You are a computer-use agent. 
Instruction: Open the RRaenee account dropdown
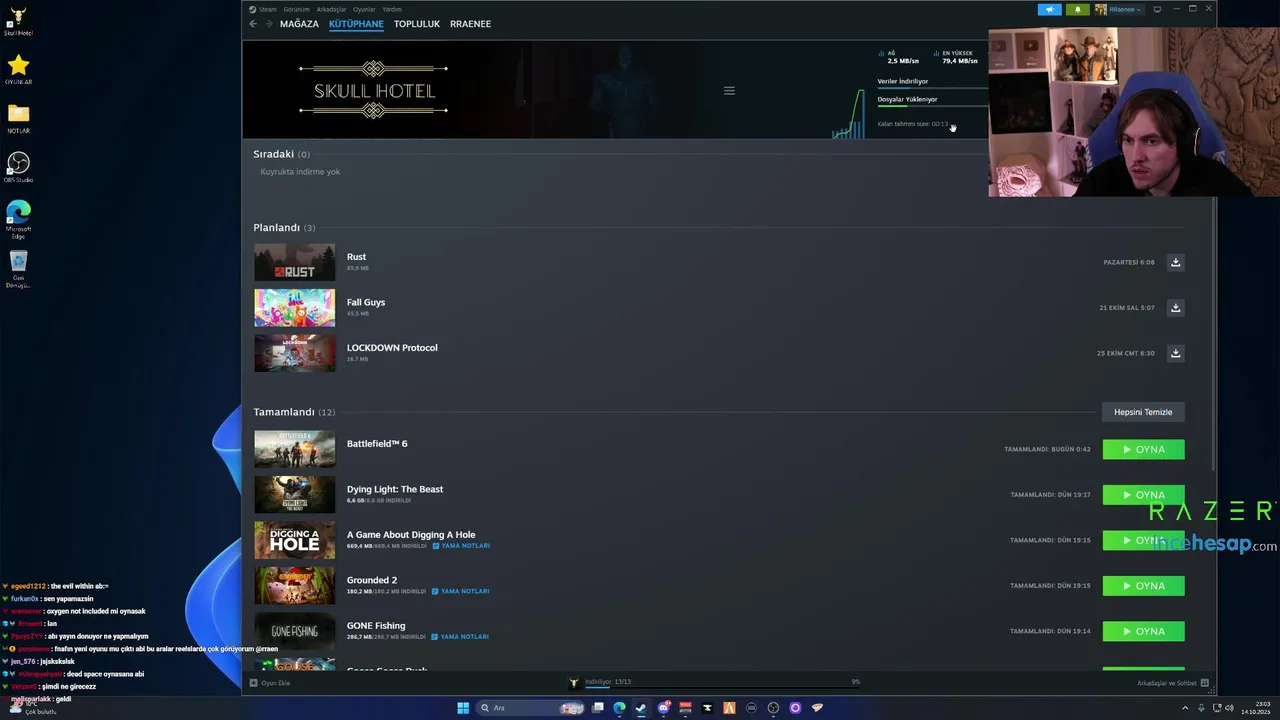click(x=1118, y=9)
